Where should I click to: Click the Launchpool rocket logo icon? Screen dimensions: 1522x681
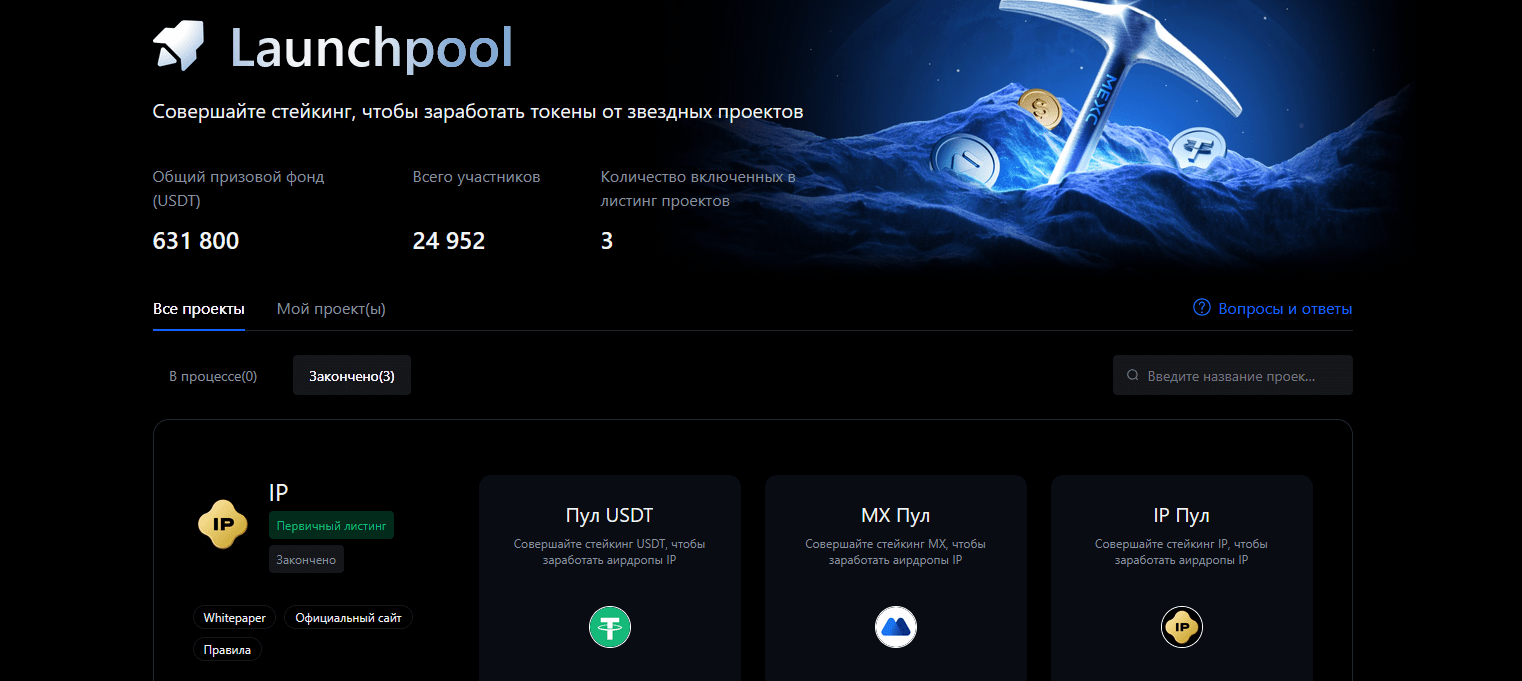(x=179, y=46)
